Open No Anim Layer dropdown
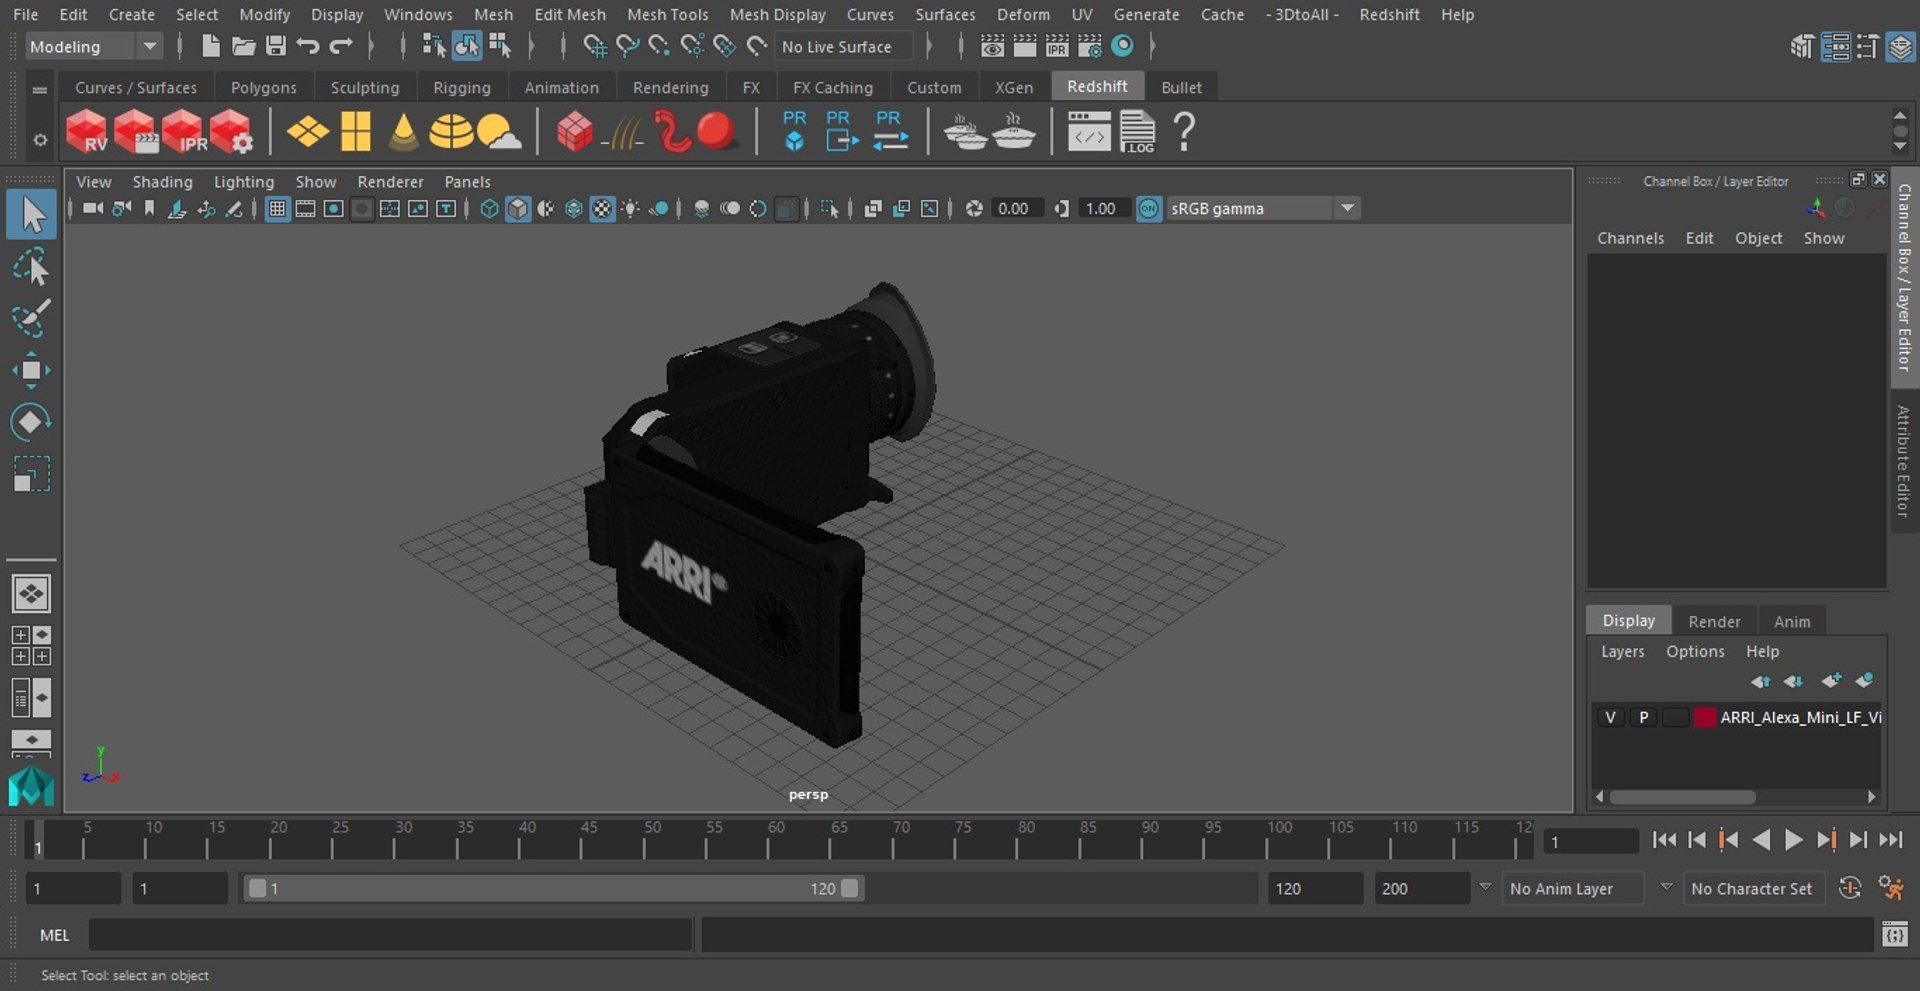Screen dimensions: 1920x991 click(x=1574, y=888)
